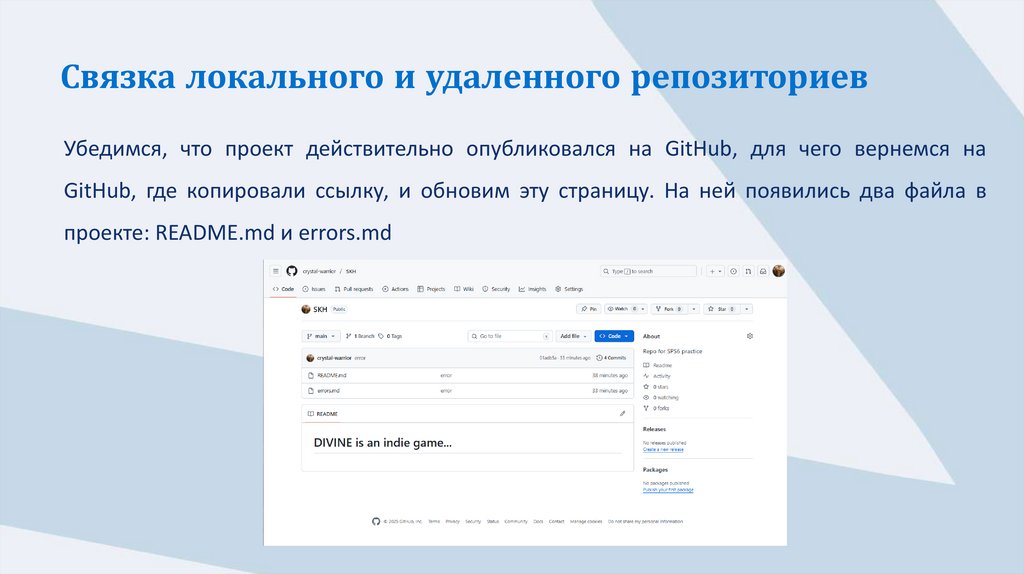Open the footer 'Manage cookies' link
Viewport: 1024px width, 574px height.
586,521
